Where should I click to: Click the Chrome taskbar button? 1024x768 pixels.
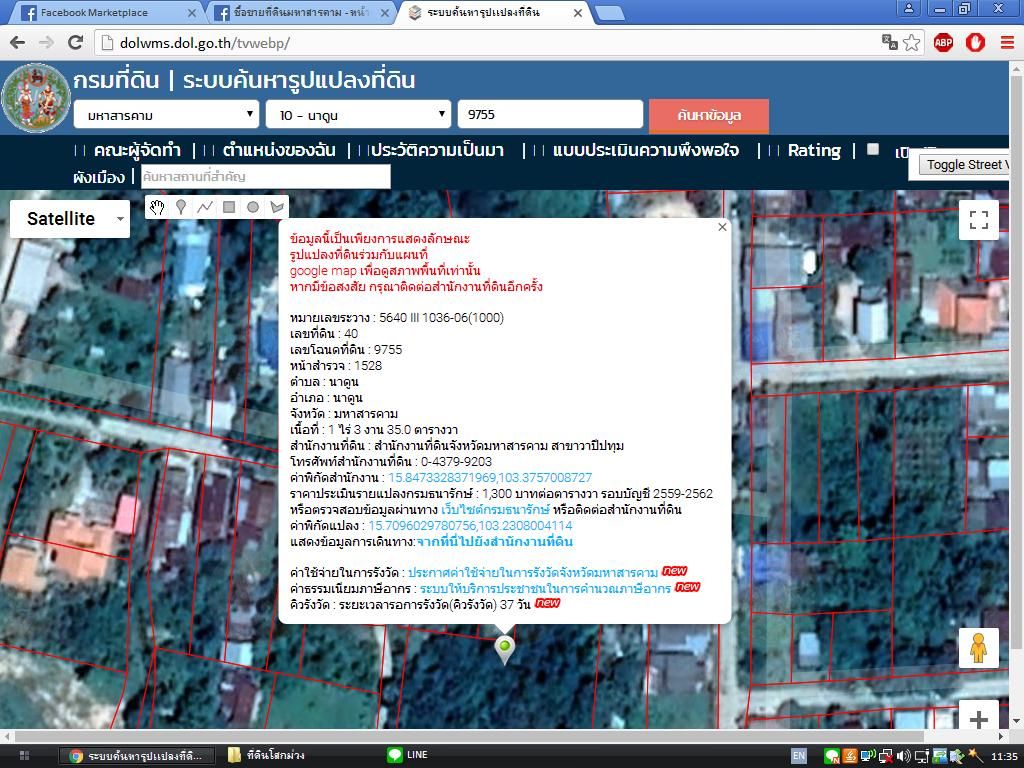click(x=137, y=756)
